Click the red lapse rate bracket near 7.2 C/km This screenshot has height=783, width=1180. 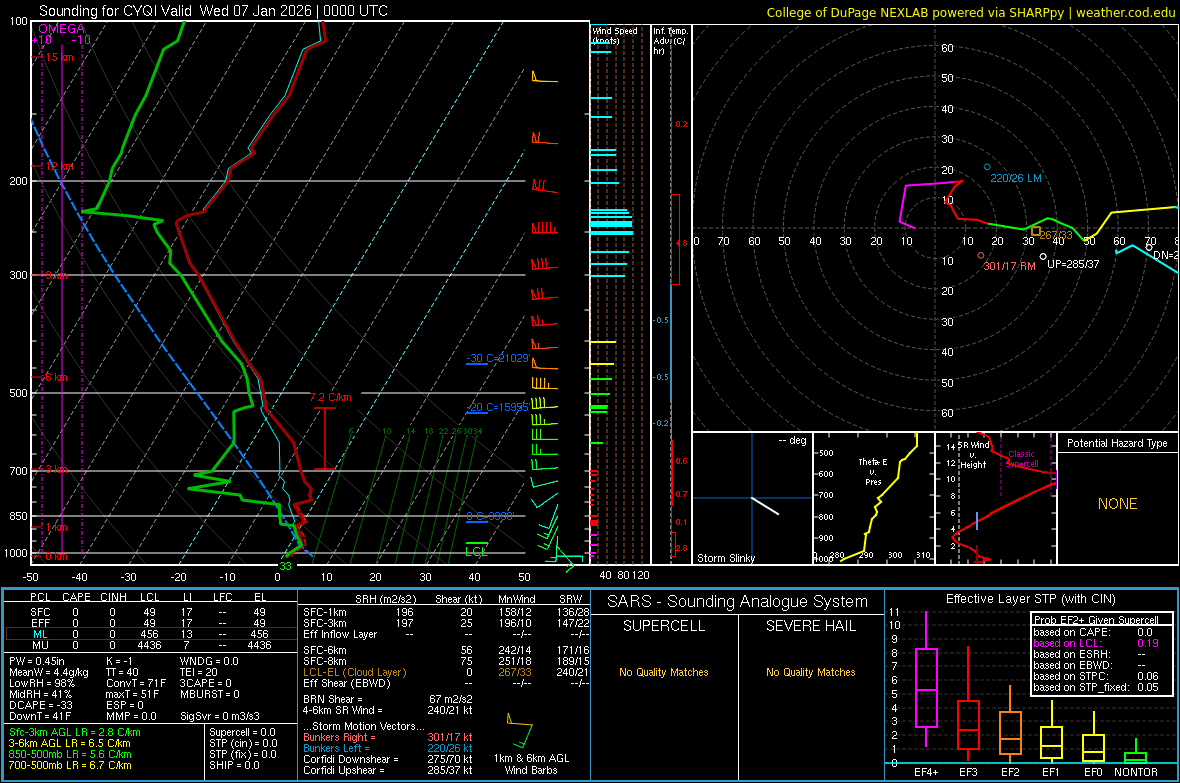pos(324,439)
